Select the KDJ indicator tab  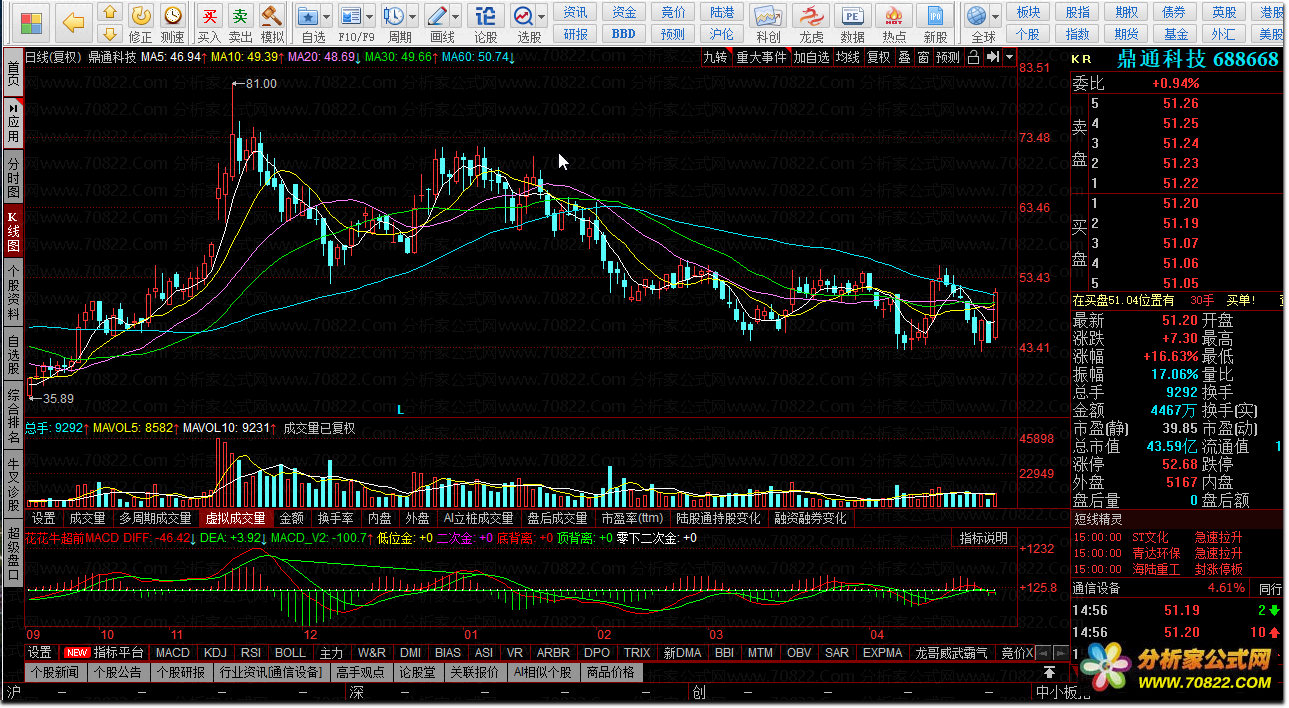coord(216,653)
